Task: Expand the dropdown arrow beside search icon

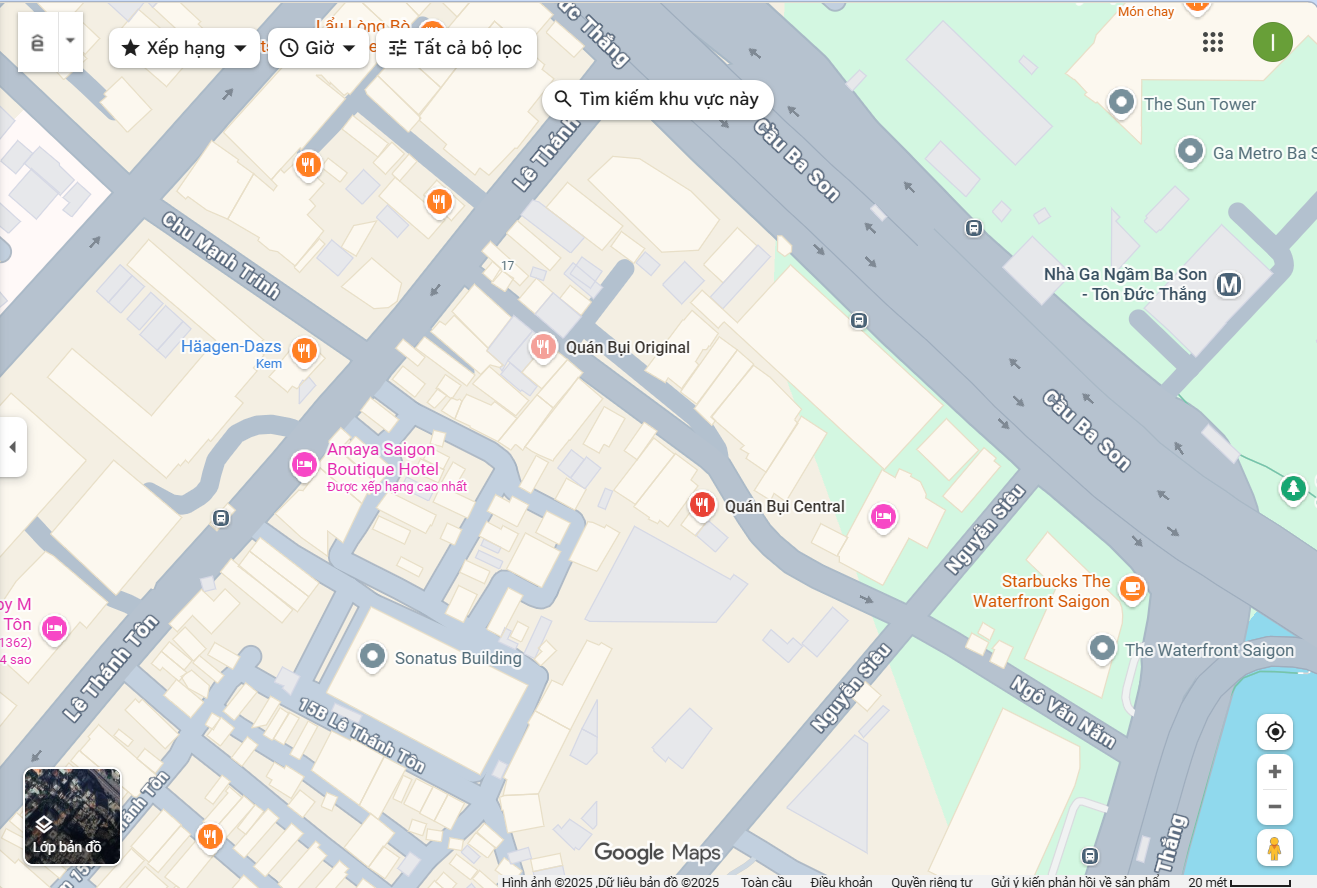Action: (x=70, y=41)
